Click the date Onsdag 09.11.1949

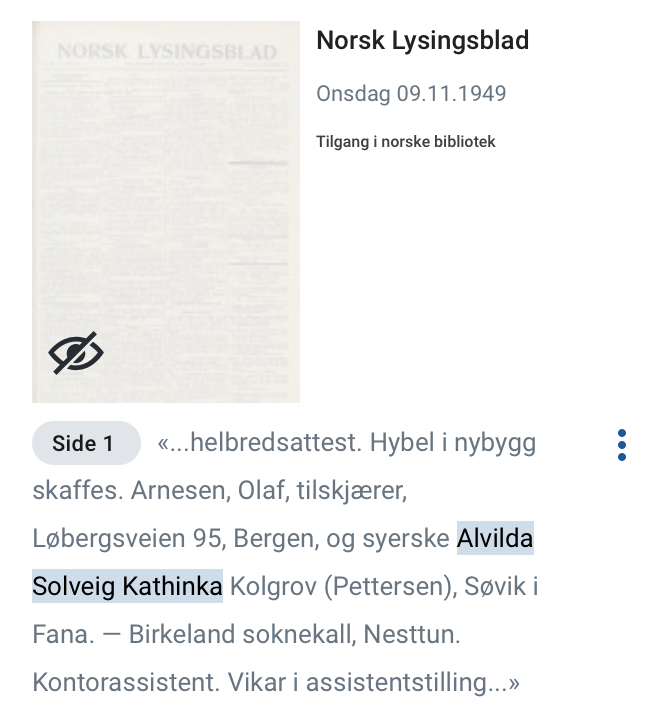pyautogui.click(x=411, y=94)
